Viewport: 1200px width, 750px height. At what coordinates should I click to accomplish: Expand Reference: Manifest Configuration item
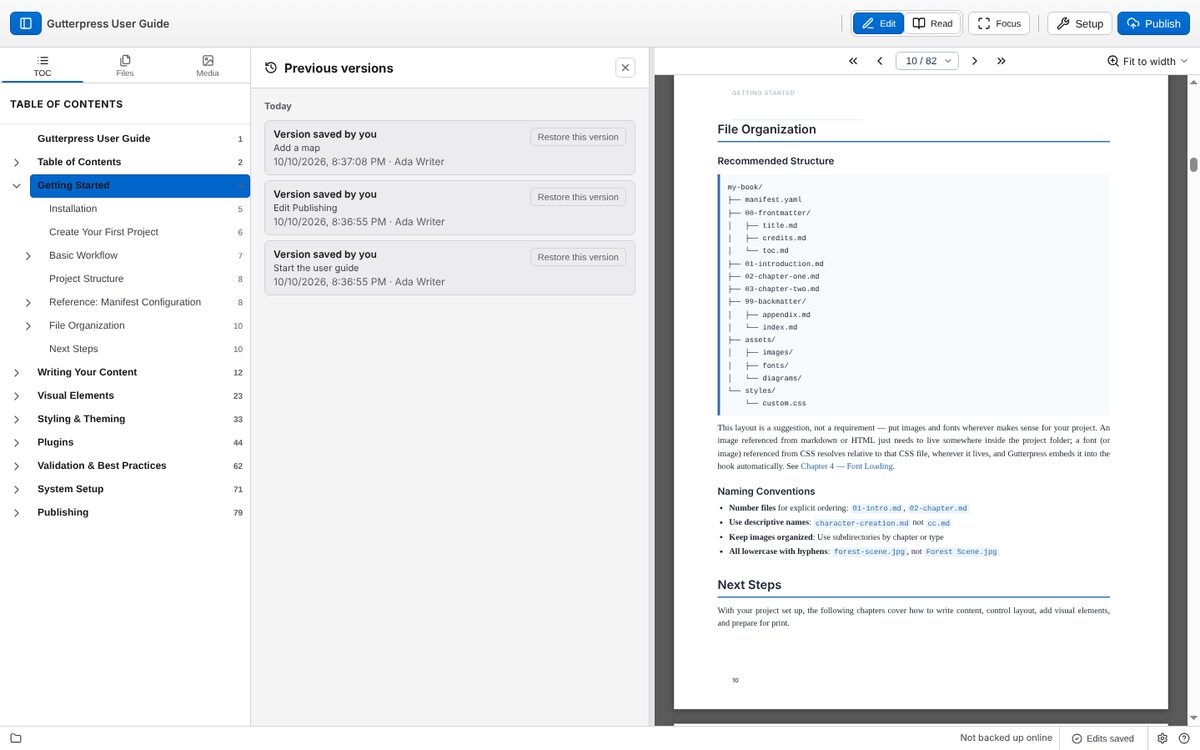(x=28, y=302)
